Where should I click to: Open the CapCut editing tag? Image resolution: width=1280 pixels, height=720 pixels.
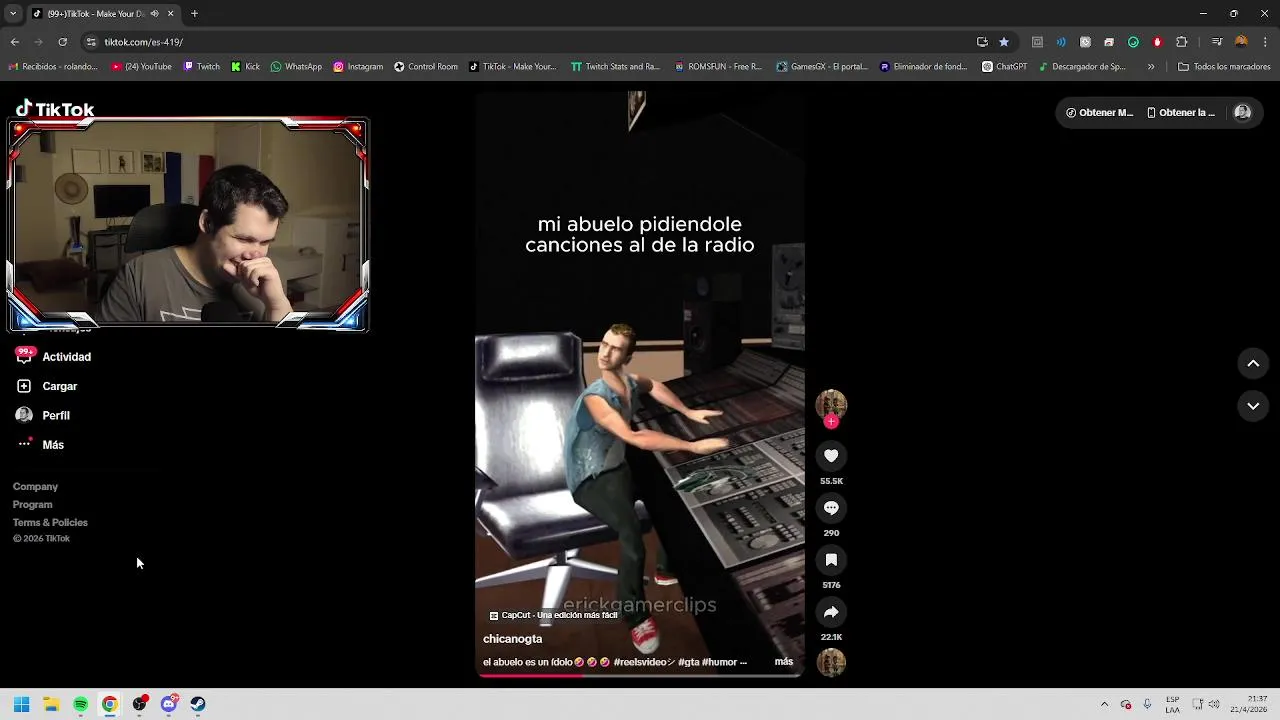tap(553, 615)
